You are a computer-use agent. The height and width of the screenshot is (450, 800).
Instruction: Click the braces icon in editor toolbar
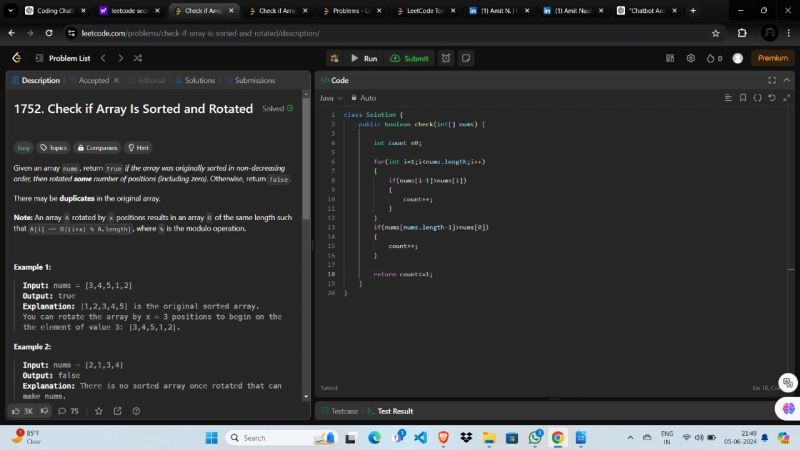758,97
